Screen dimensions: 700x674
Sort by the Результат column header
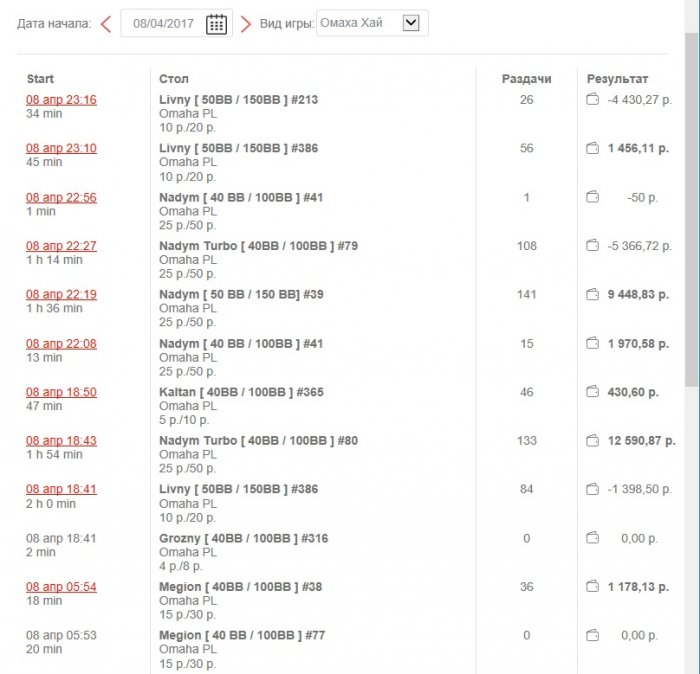coord(617,78)
